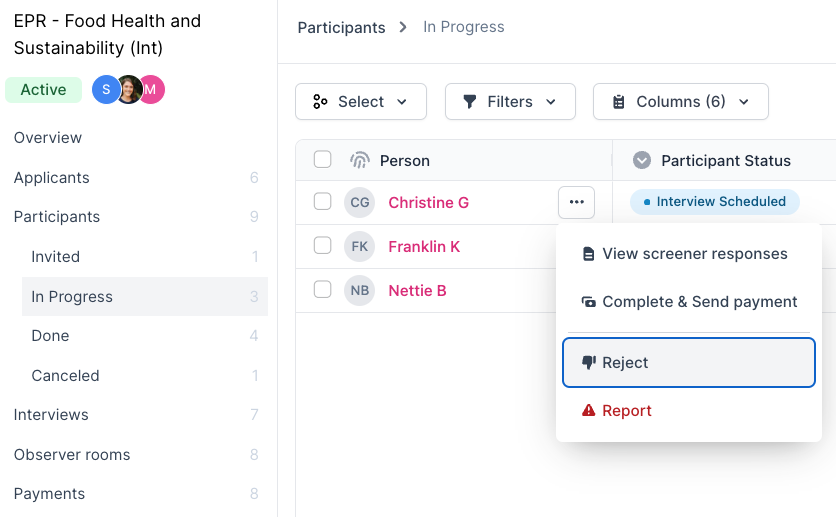Click the pink M collaborator avatar
Viewport: 836px width, 517px height.
(x=151, y=90)
